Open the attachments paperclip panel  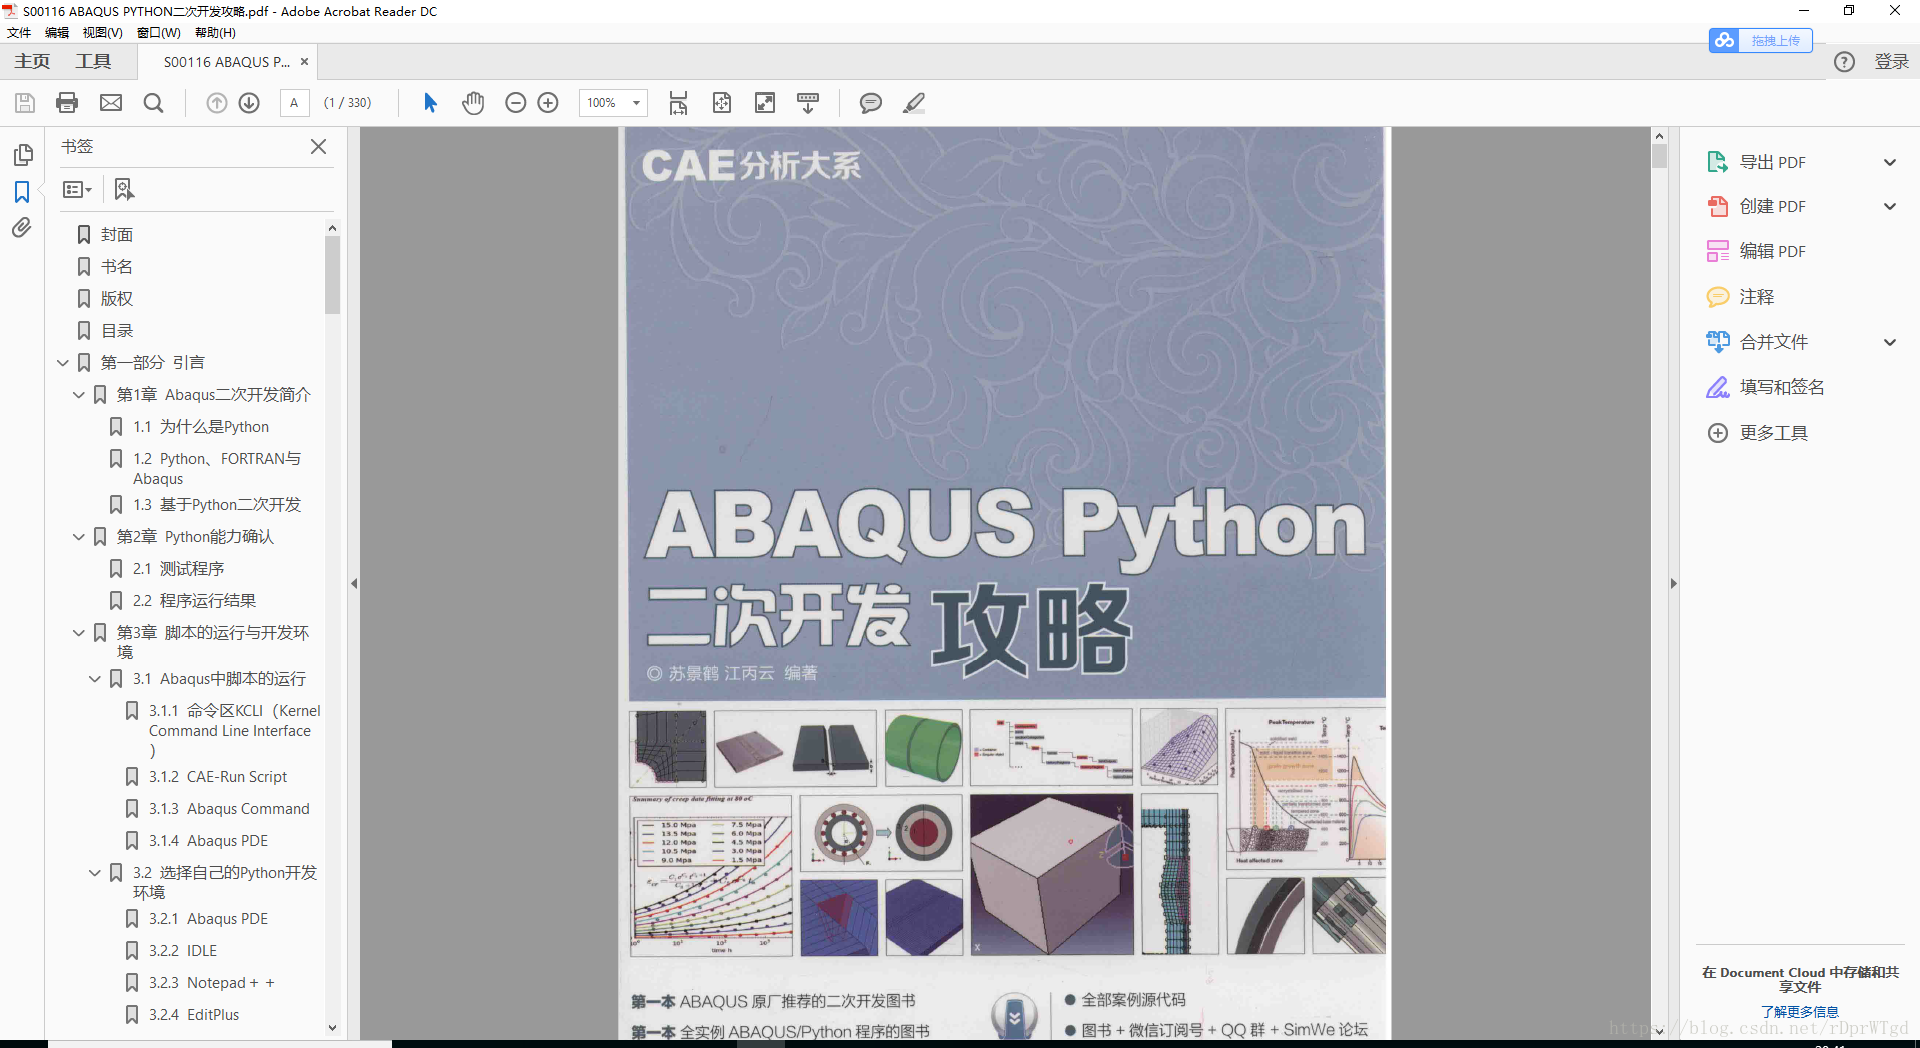click(22, 228)
